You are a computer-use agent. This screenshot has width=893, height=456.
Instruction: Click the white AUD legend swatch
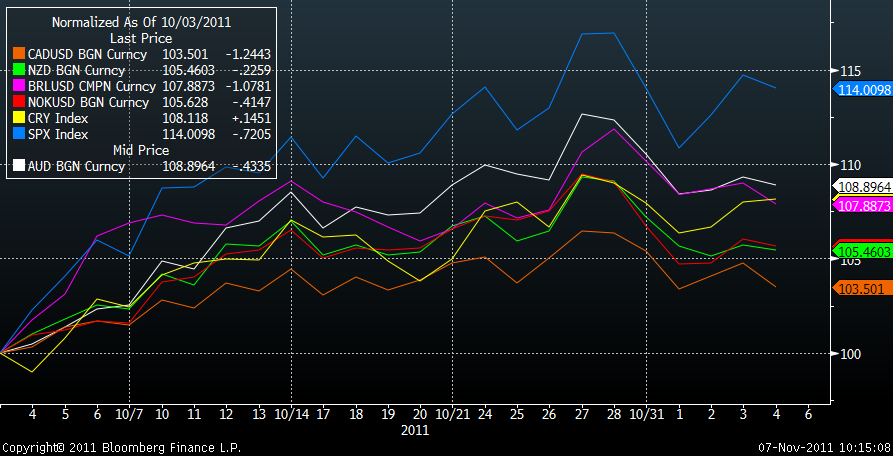(x=18, y=166)
